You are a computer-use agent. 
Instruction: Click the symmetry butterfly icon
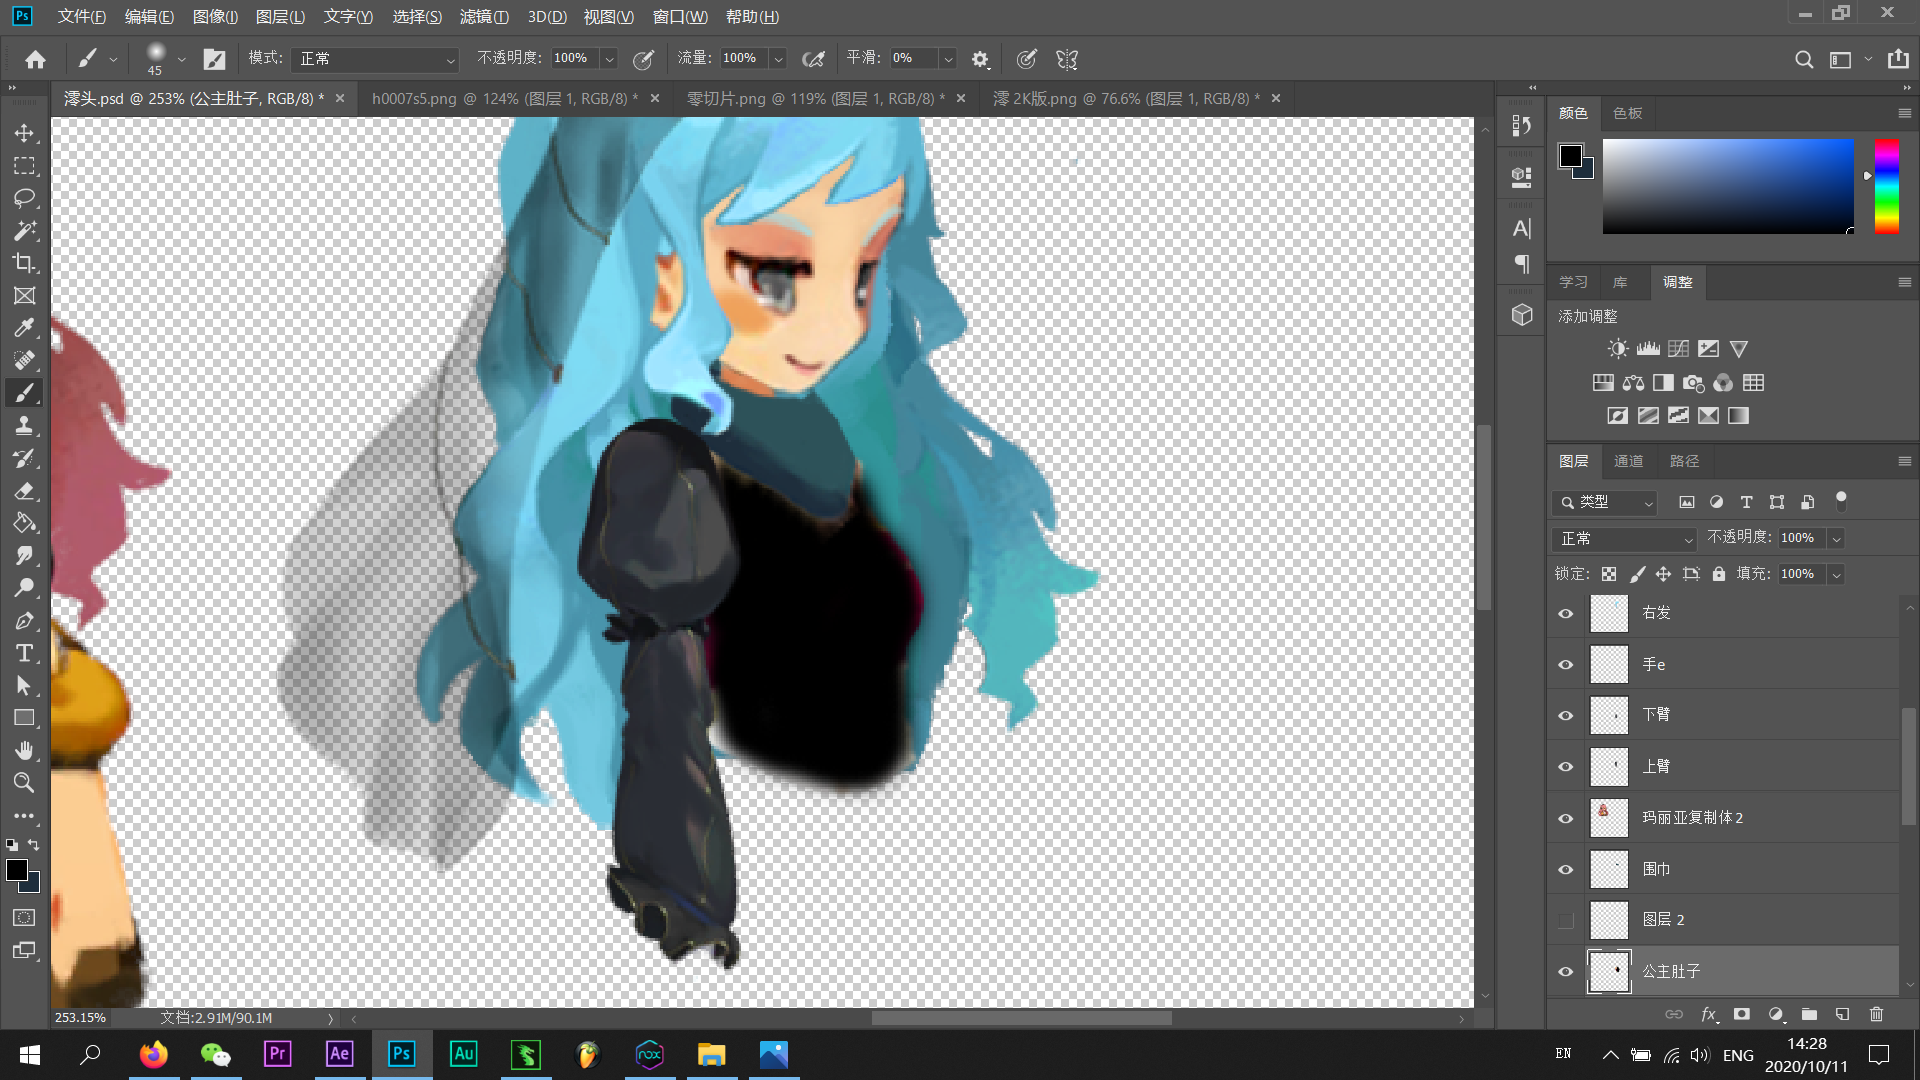[1067, 59]
